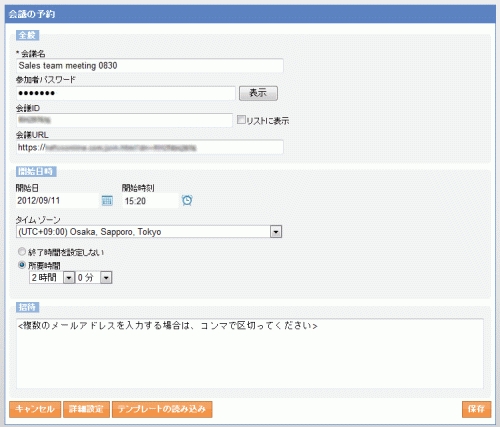
Task: Click テンプレートの読み込み button
Action: click(162, 409)
